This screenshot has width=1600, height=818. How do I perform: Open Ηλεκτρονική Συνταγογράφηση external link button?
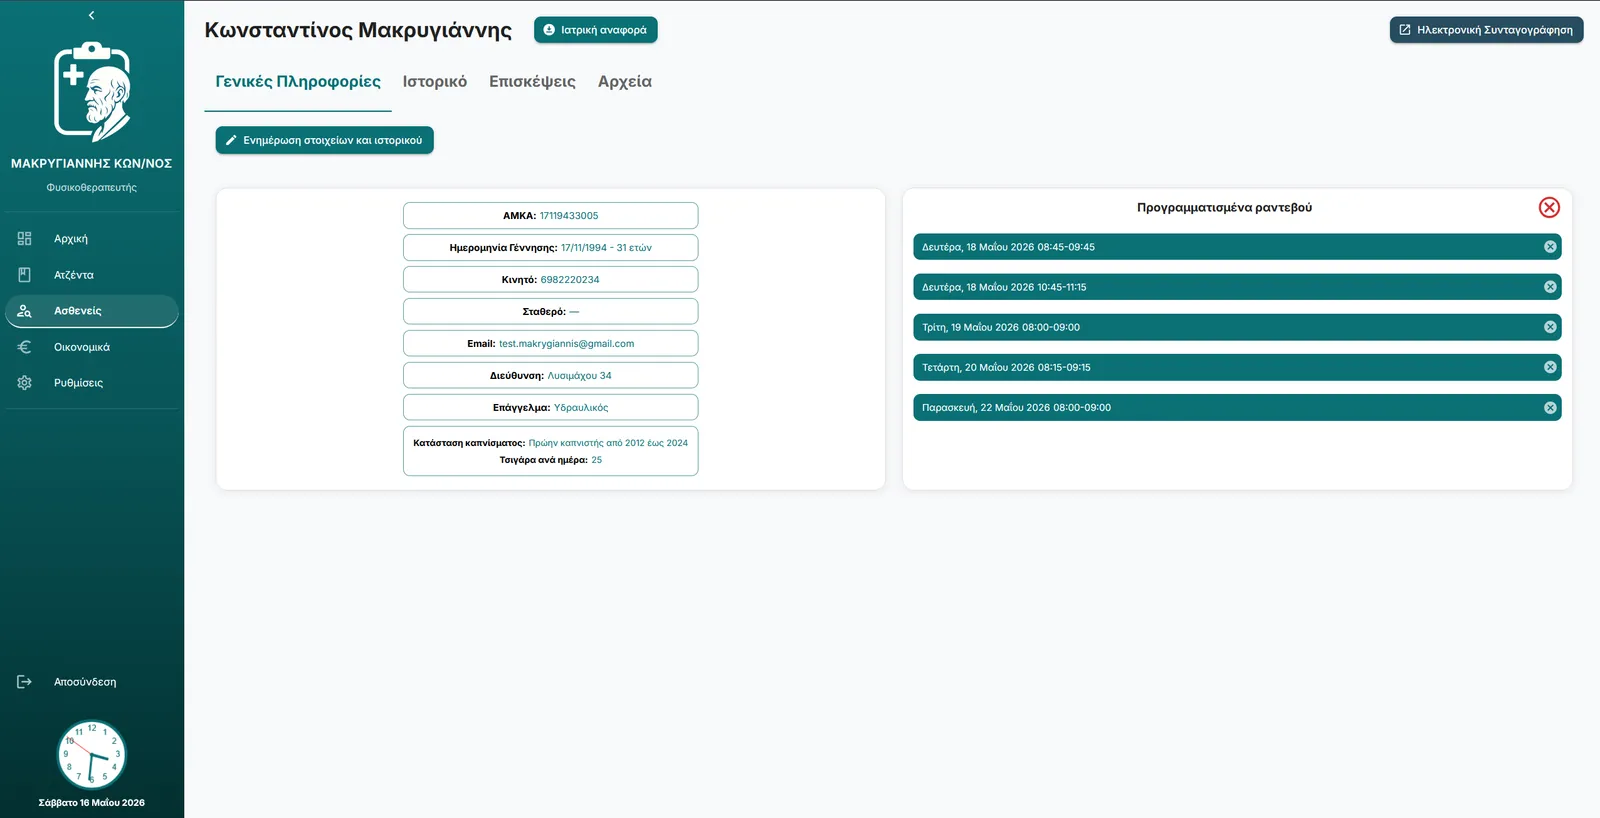(1486, 30)
